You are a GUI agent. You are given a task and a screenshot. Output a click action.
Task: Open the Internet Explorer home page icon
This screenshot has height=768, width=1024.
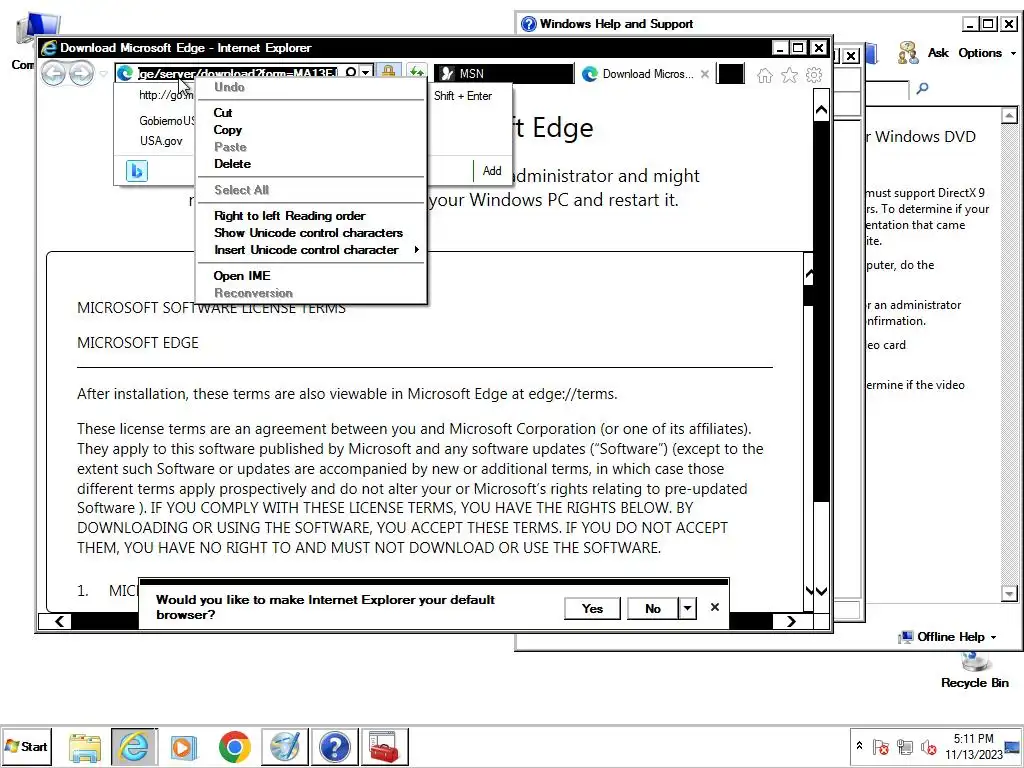point(765,76)
